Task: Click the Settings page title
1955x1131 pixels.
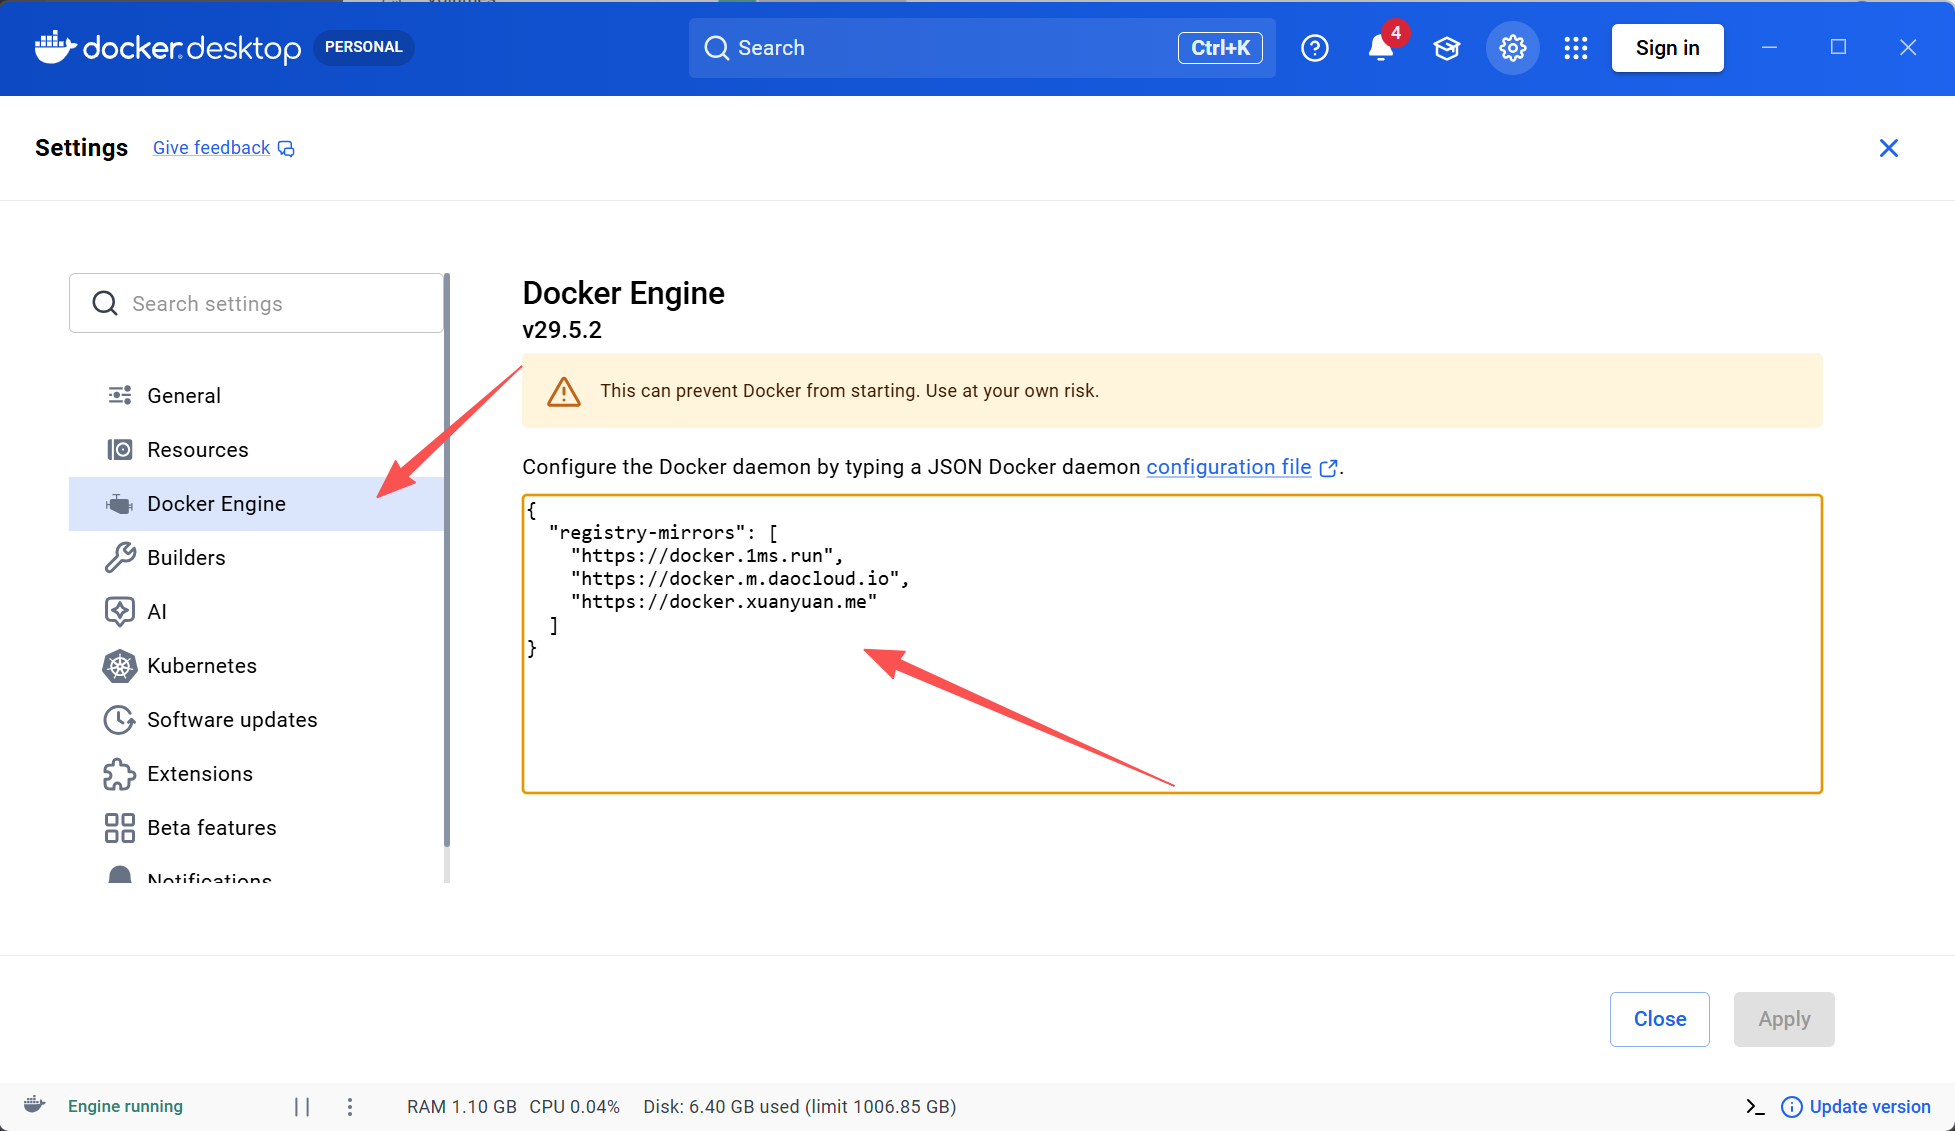Action: (82, 148)
